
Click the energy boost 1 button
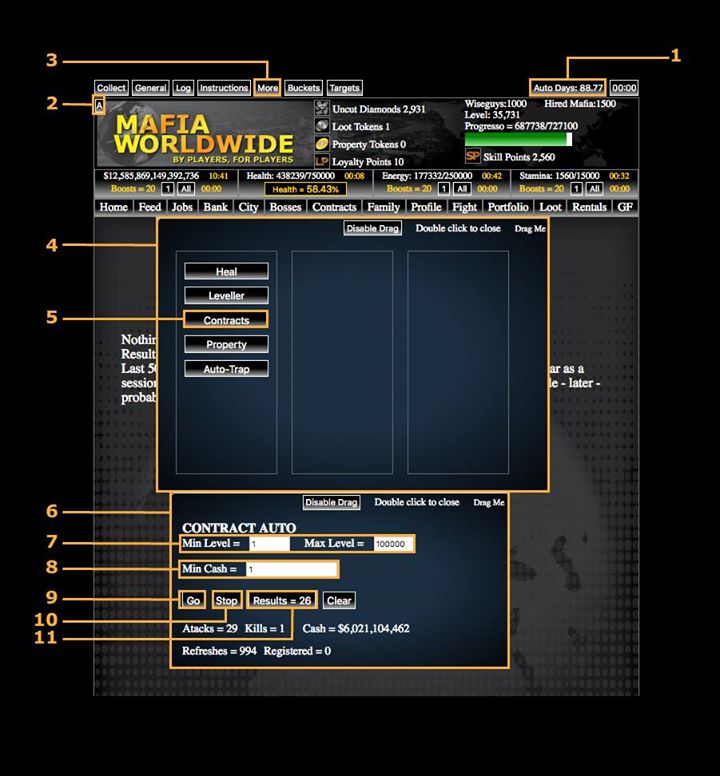(444, 189)
